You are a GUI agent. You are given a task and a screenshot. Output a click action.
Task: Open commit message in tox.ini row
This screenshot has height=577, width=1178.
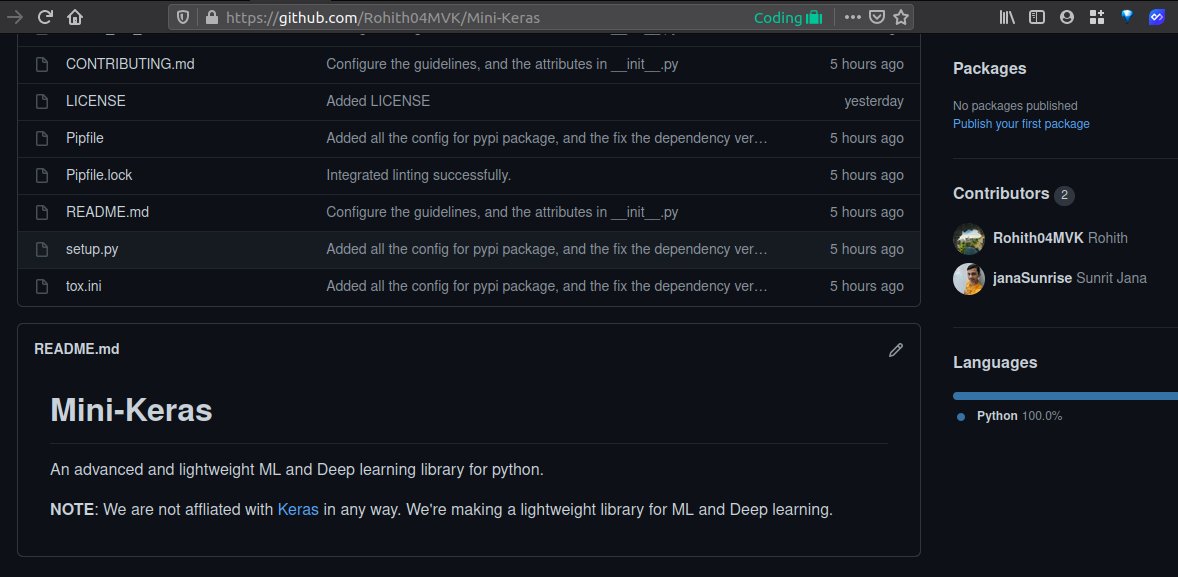click(547, 286)
